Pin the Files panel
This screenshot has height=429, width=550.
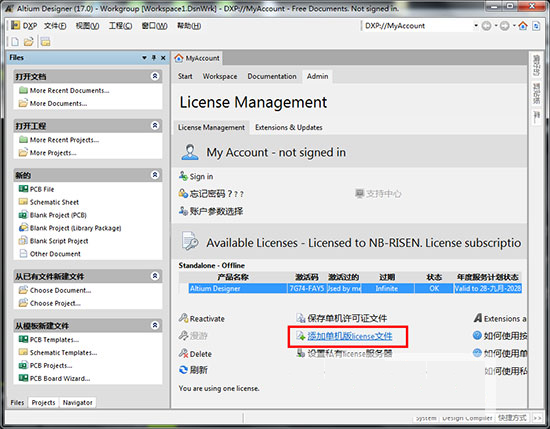[154, 58]
